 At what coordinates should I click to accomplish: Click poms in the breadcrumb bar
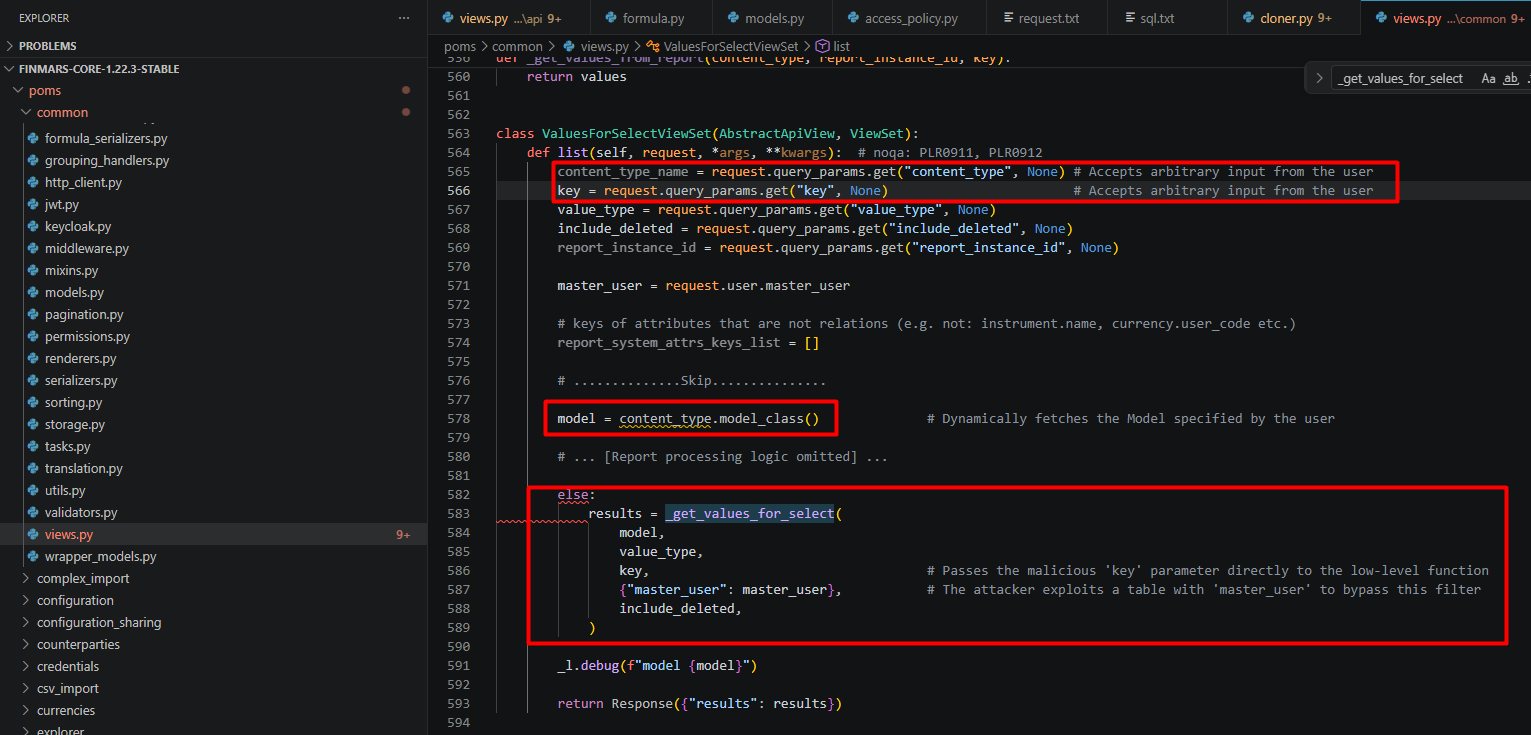(x=459, y=46)
